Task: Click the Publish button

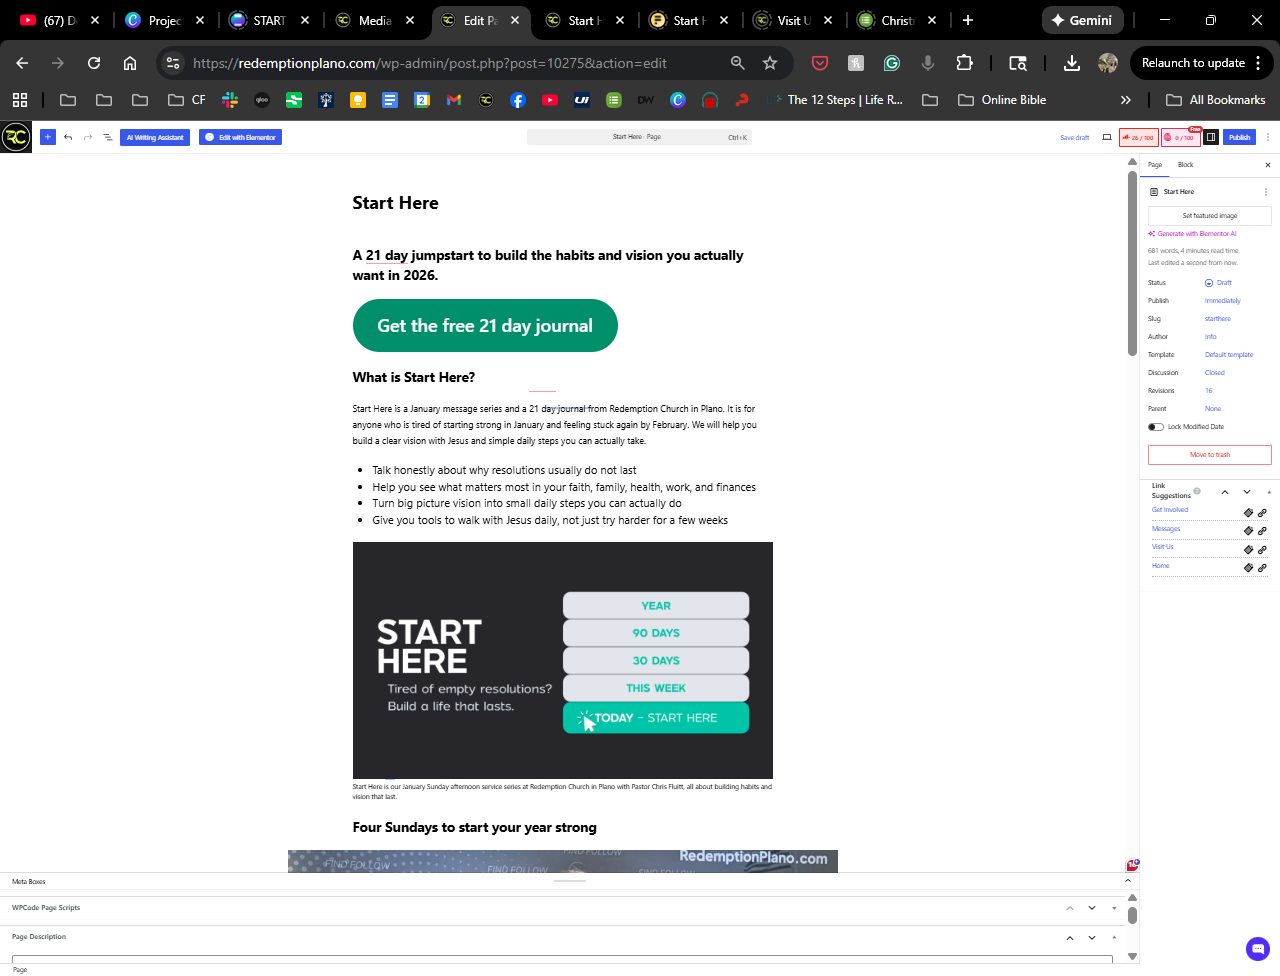Action: click(x=1240, y=137)
